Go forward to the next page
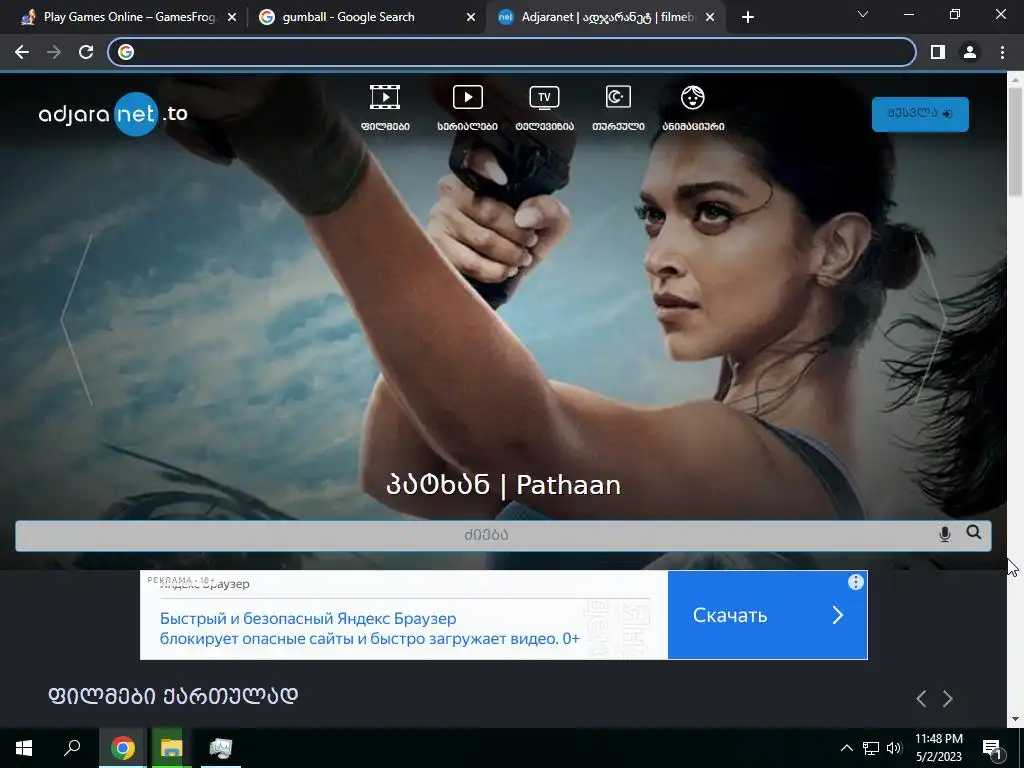Screen dimensions: 1024x768 [x=54, y=52]
